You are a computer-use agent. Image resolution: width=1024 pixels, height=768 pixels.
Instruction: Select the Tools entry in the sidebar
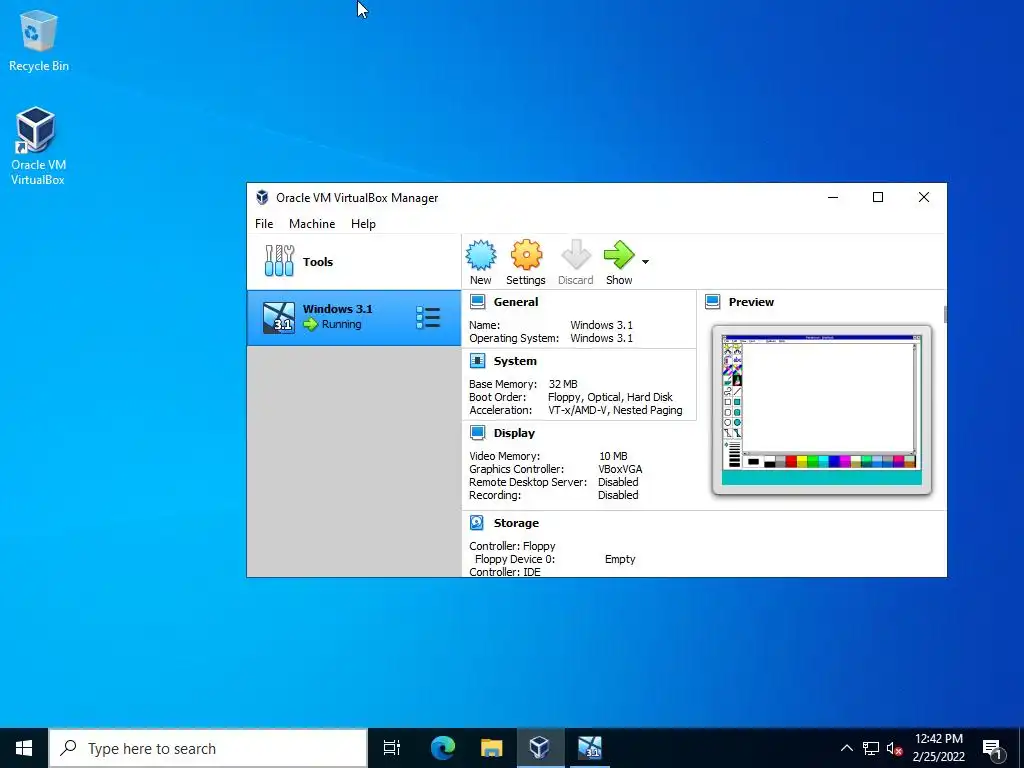(354, 262)
